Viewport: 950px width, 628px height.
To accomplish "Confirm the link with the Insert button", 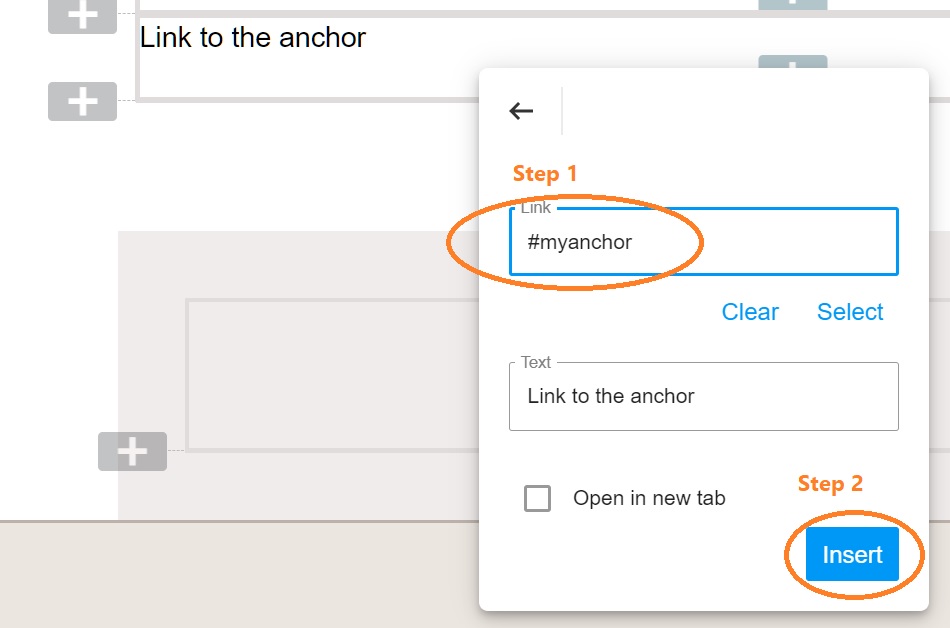I will (x=852, y=554).
